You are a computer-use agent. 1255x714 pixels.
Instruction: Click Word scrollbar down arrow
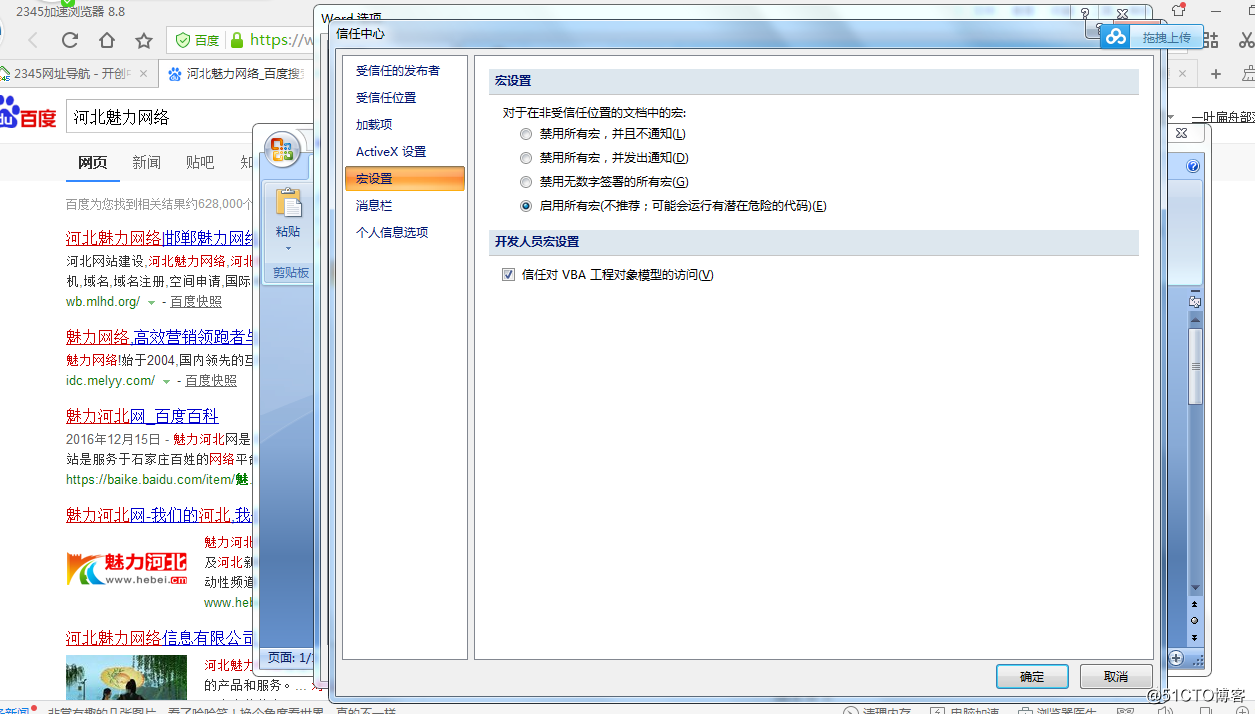[x=1195, y=588]
